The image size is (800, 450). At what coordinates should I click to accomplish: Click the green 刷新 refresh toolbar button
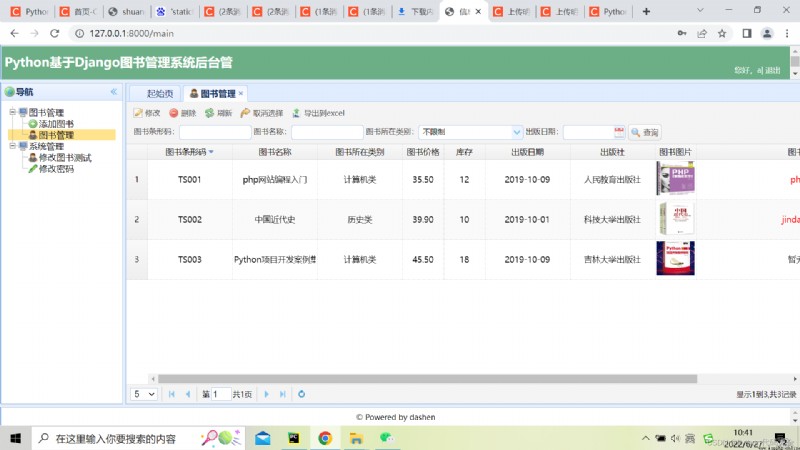(x=218, y=113)
